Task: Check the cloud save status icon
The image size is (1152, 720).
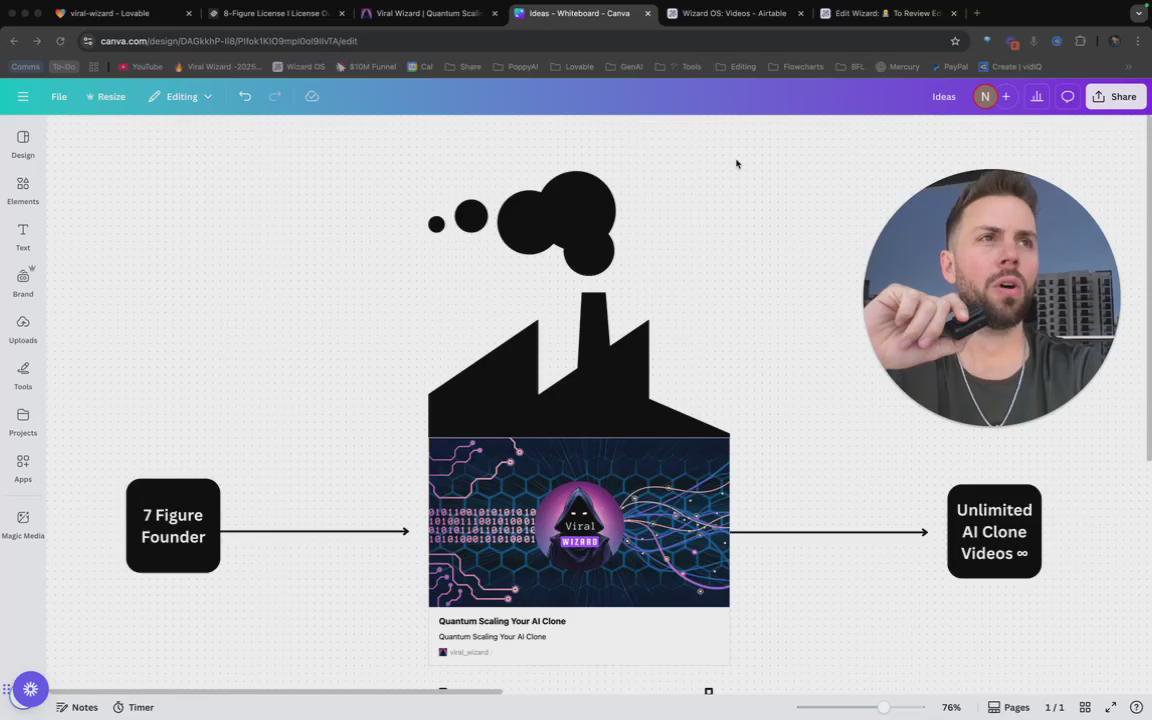Action: pyautogui.click(x=312, y=96)
